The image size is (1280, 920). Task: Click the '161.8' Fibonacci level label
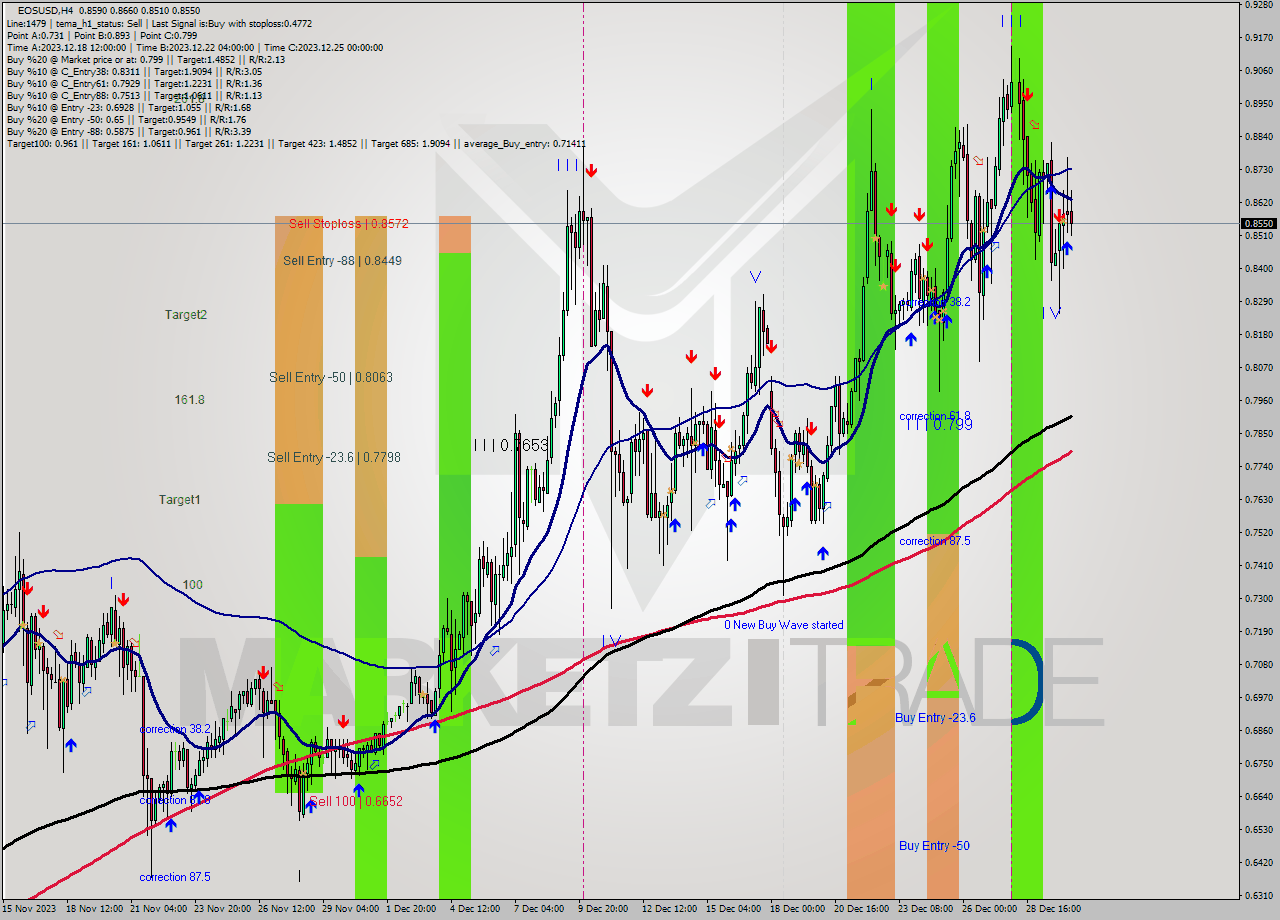[x=189, y=399]
